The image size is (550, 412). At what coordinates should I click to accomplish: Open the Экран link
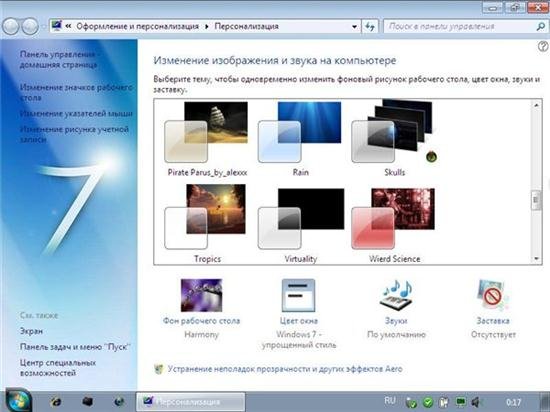point(31,331)
